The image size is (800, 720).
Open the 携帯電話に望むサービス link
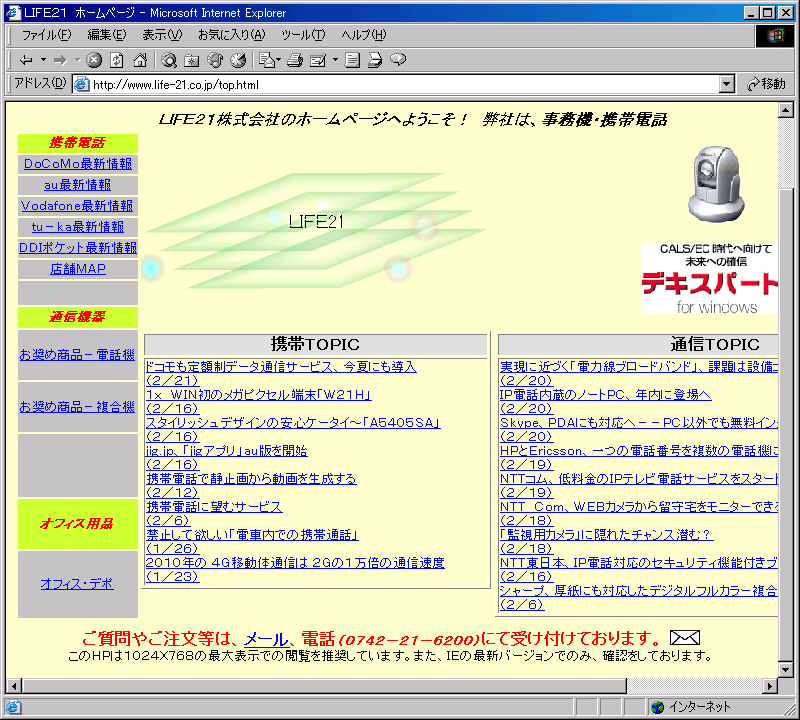click(x=214, y=507)
